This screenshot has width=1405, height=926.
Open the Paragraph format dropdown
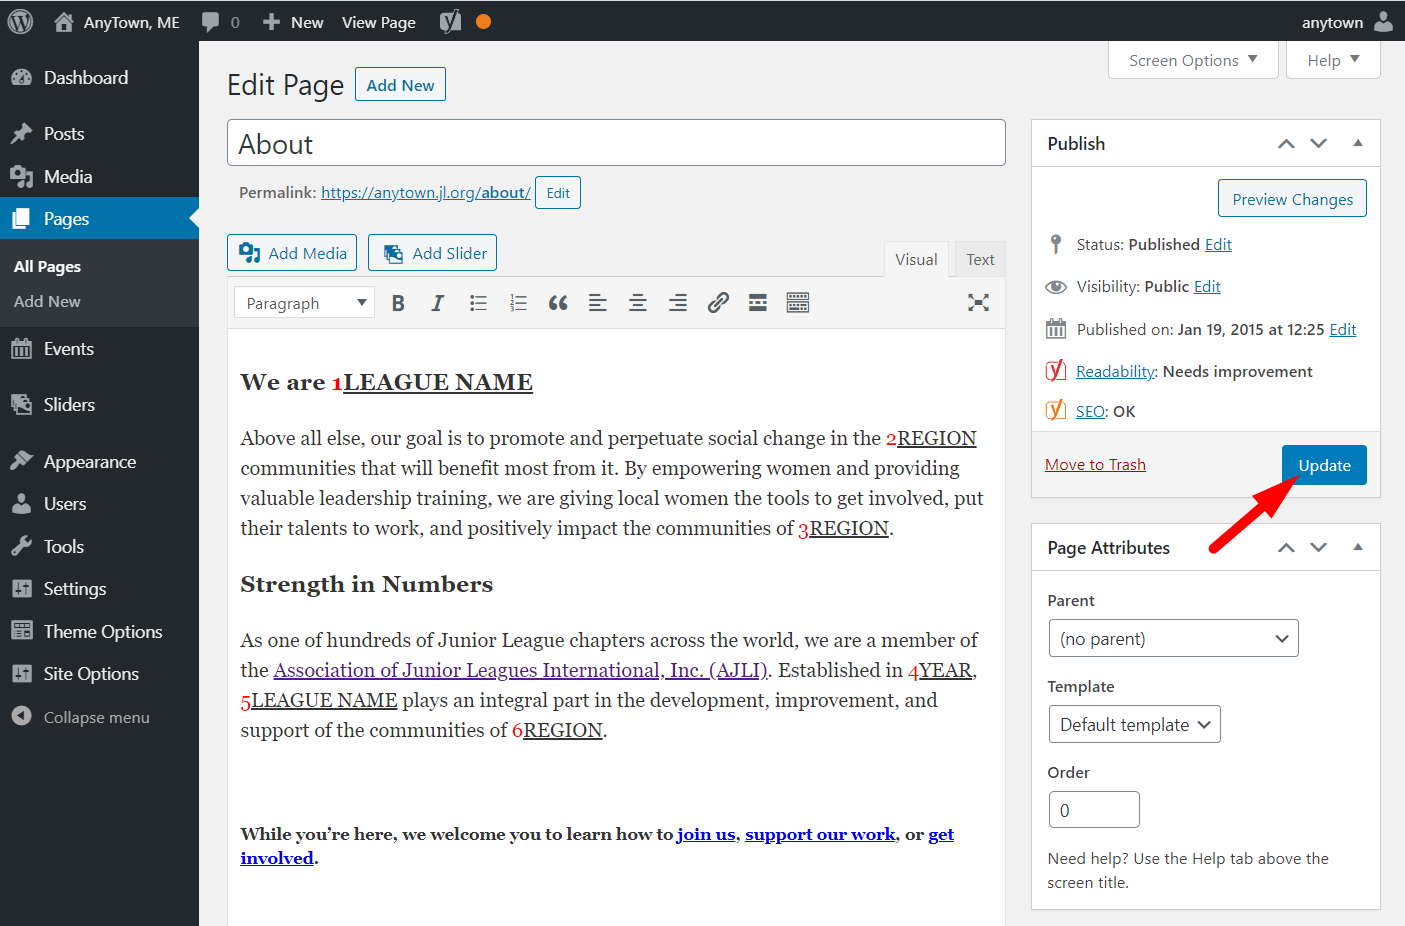coord(304,303)
